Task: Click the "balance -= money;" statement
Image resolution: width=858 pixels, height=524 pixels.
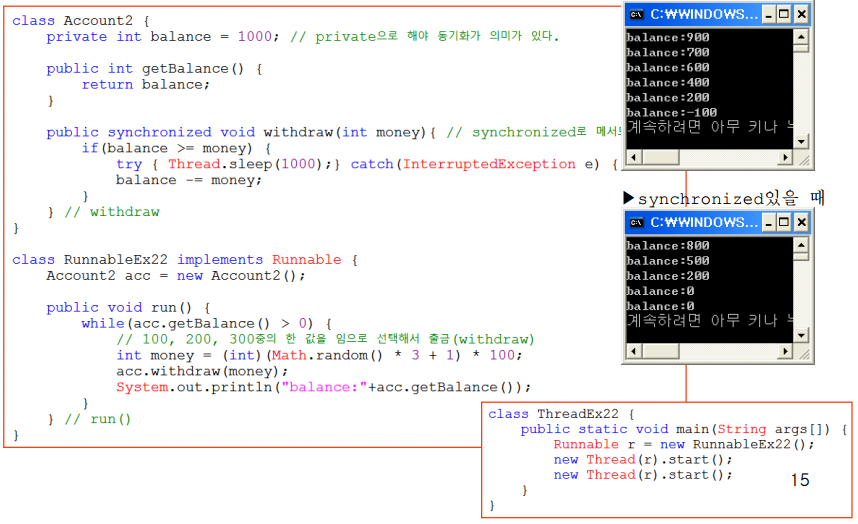Action: [189, 181]
